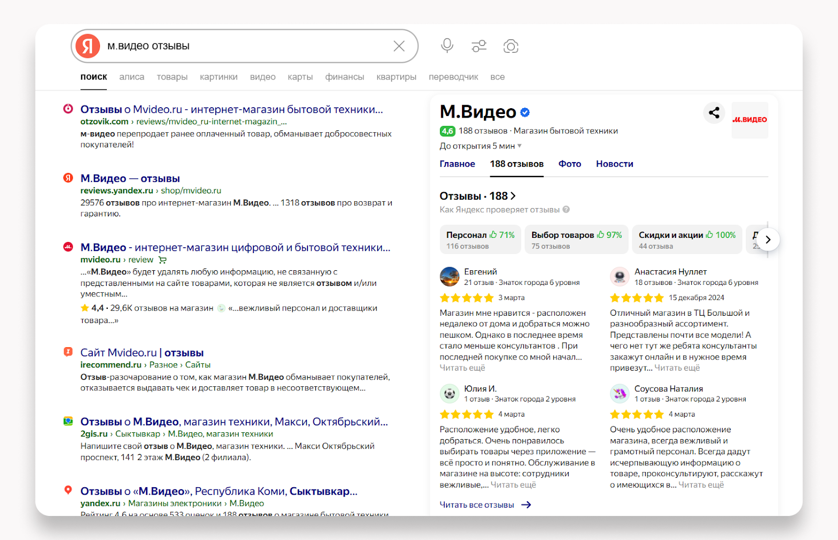Switch to the 'карты' tab

(x=300, y=76)
